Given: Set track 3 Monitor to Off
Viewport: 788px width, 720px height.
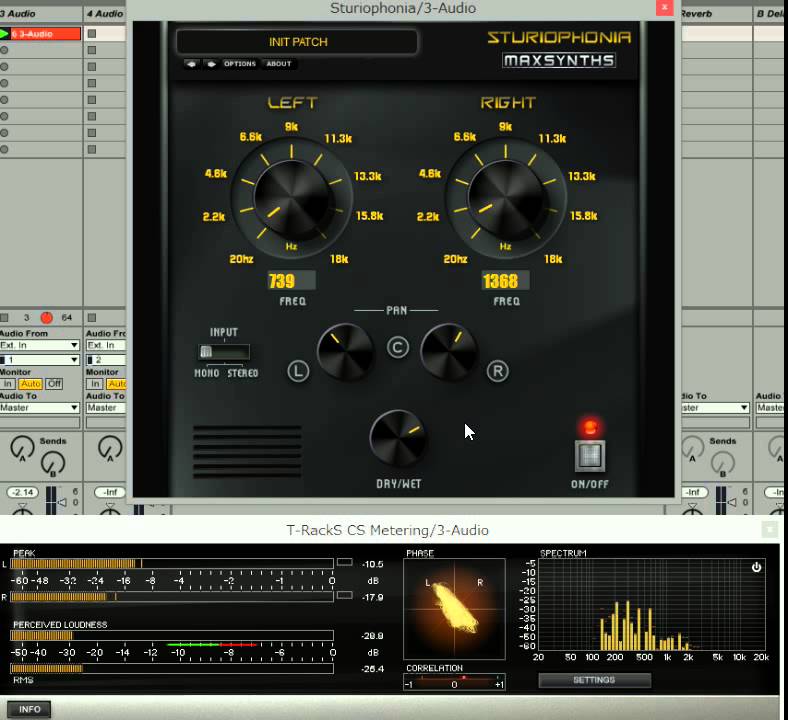Looking at the screenshot, I should pyautogui.click(x=54, y=384).
